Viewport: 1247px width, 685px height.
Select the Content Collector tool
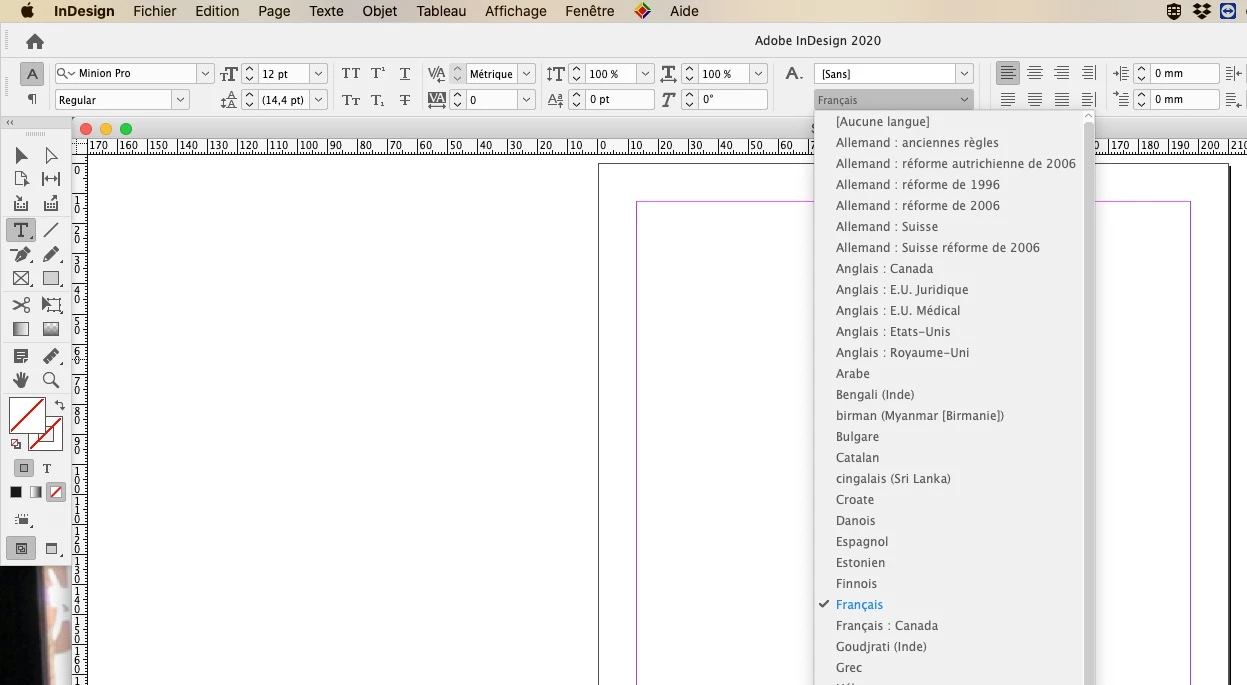(21, 204)
